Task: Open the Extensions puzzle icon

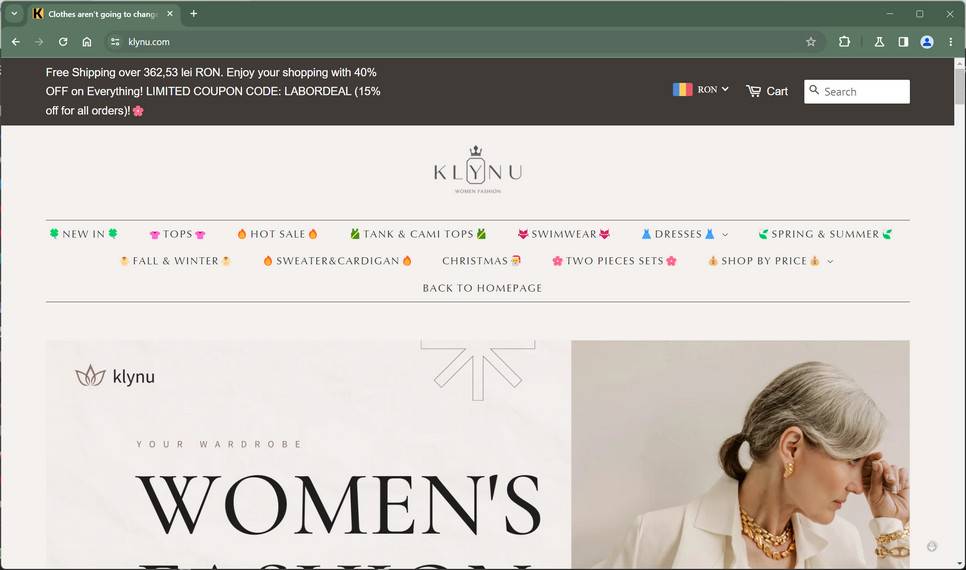Action: pos(844,42)
